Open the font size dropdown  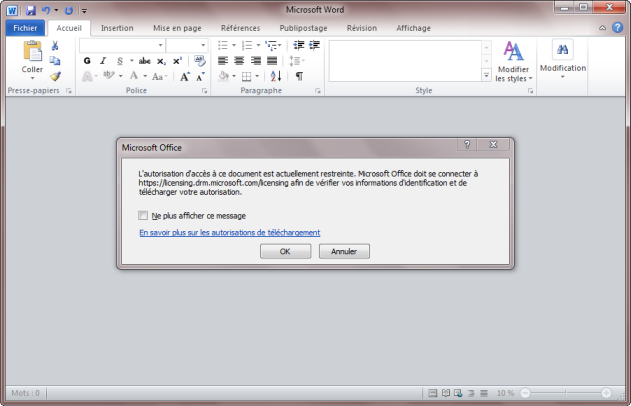point(203,46)
